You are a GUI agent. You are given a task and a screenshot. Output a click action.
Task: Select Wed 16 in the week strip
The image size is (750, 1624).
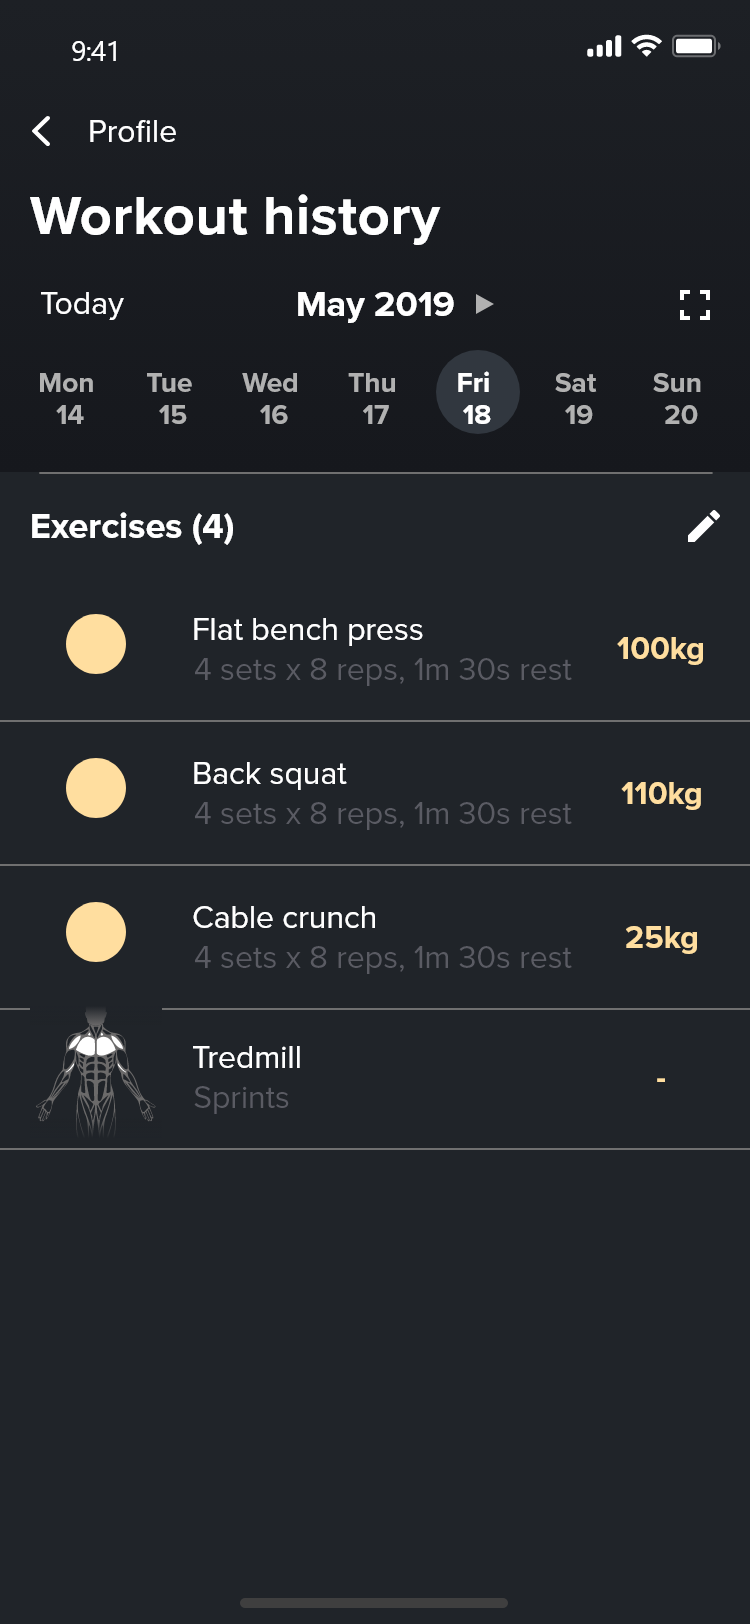click(x=271, y=399)
